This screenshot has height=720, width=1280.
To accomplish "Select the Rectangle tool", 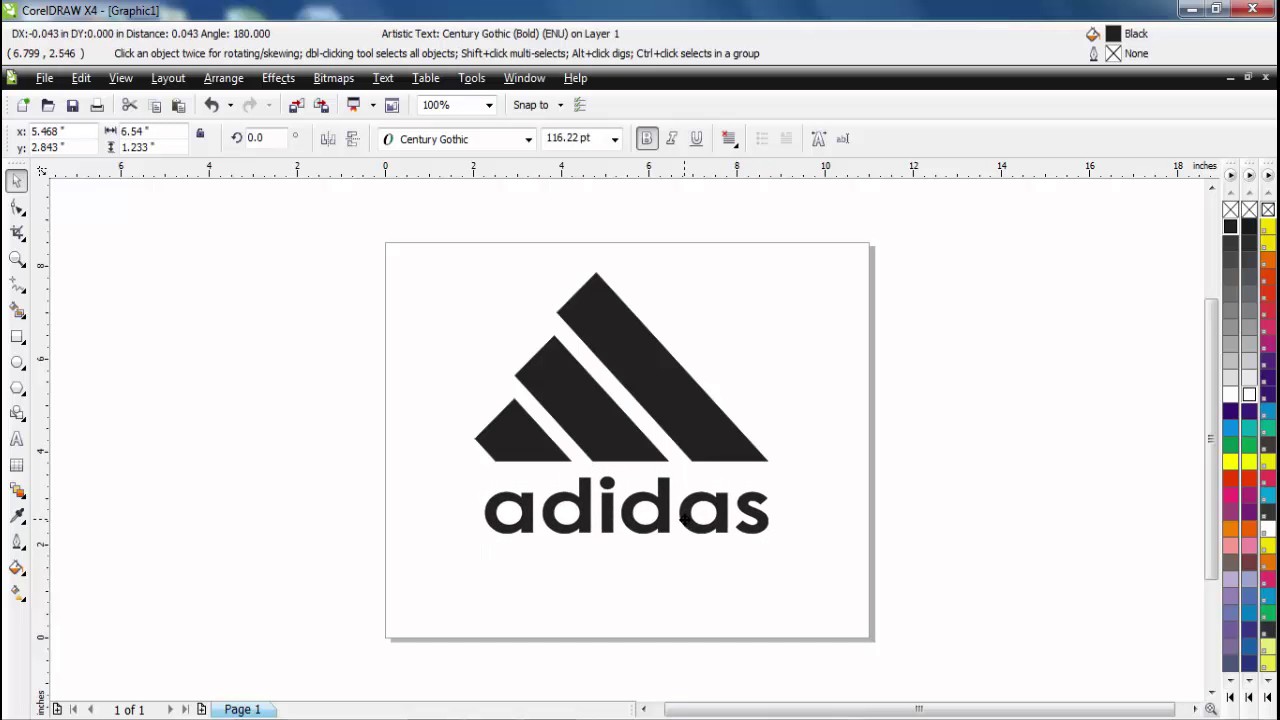I will coord(17,337).
